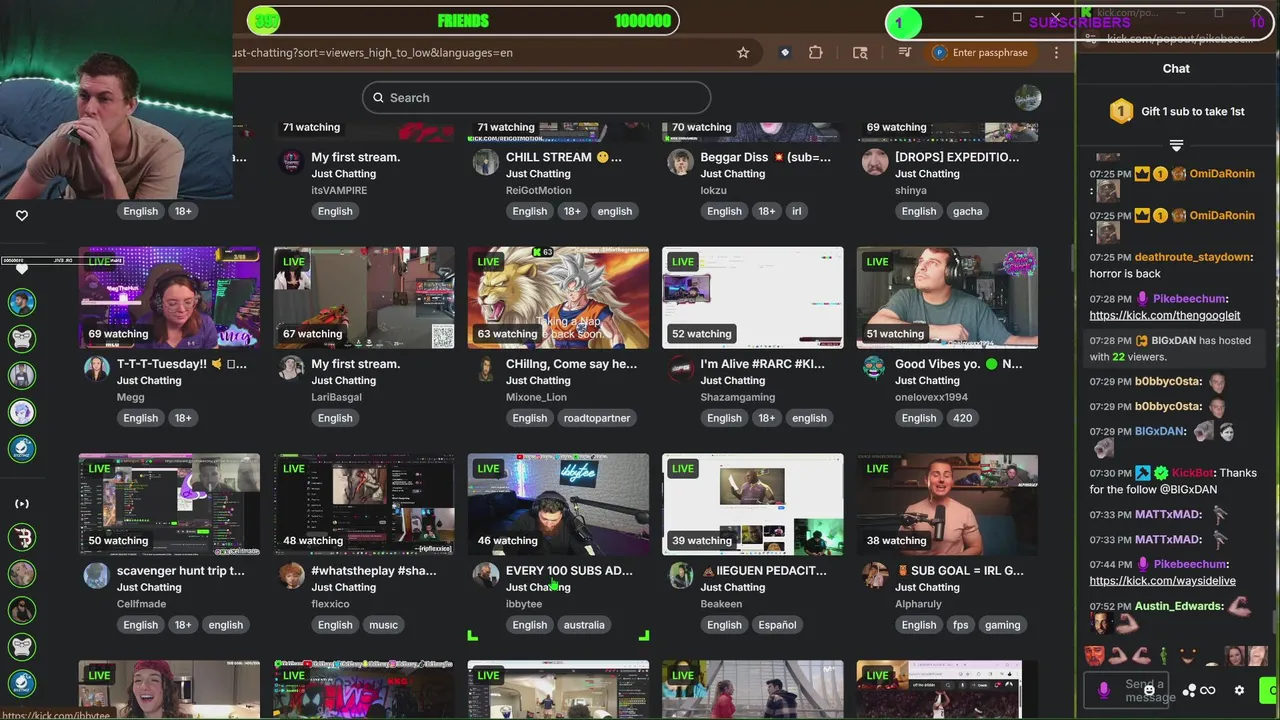The height and width of the screenshot is (720, 1280).
Task: Click the irl tag under lokzu
Action: (x=797, y=211)
